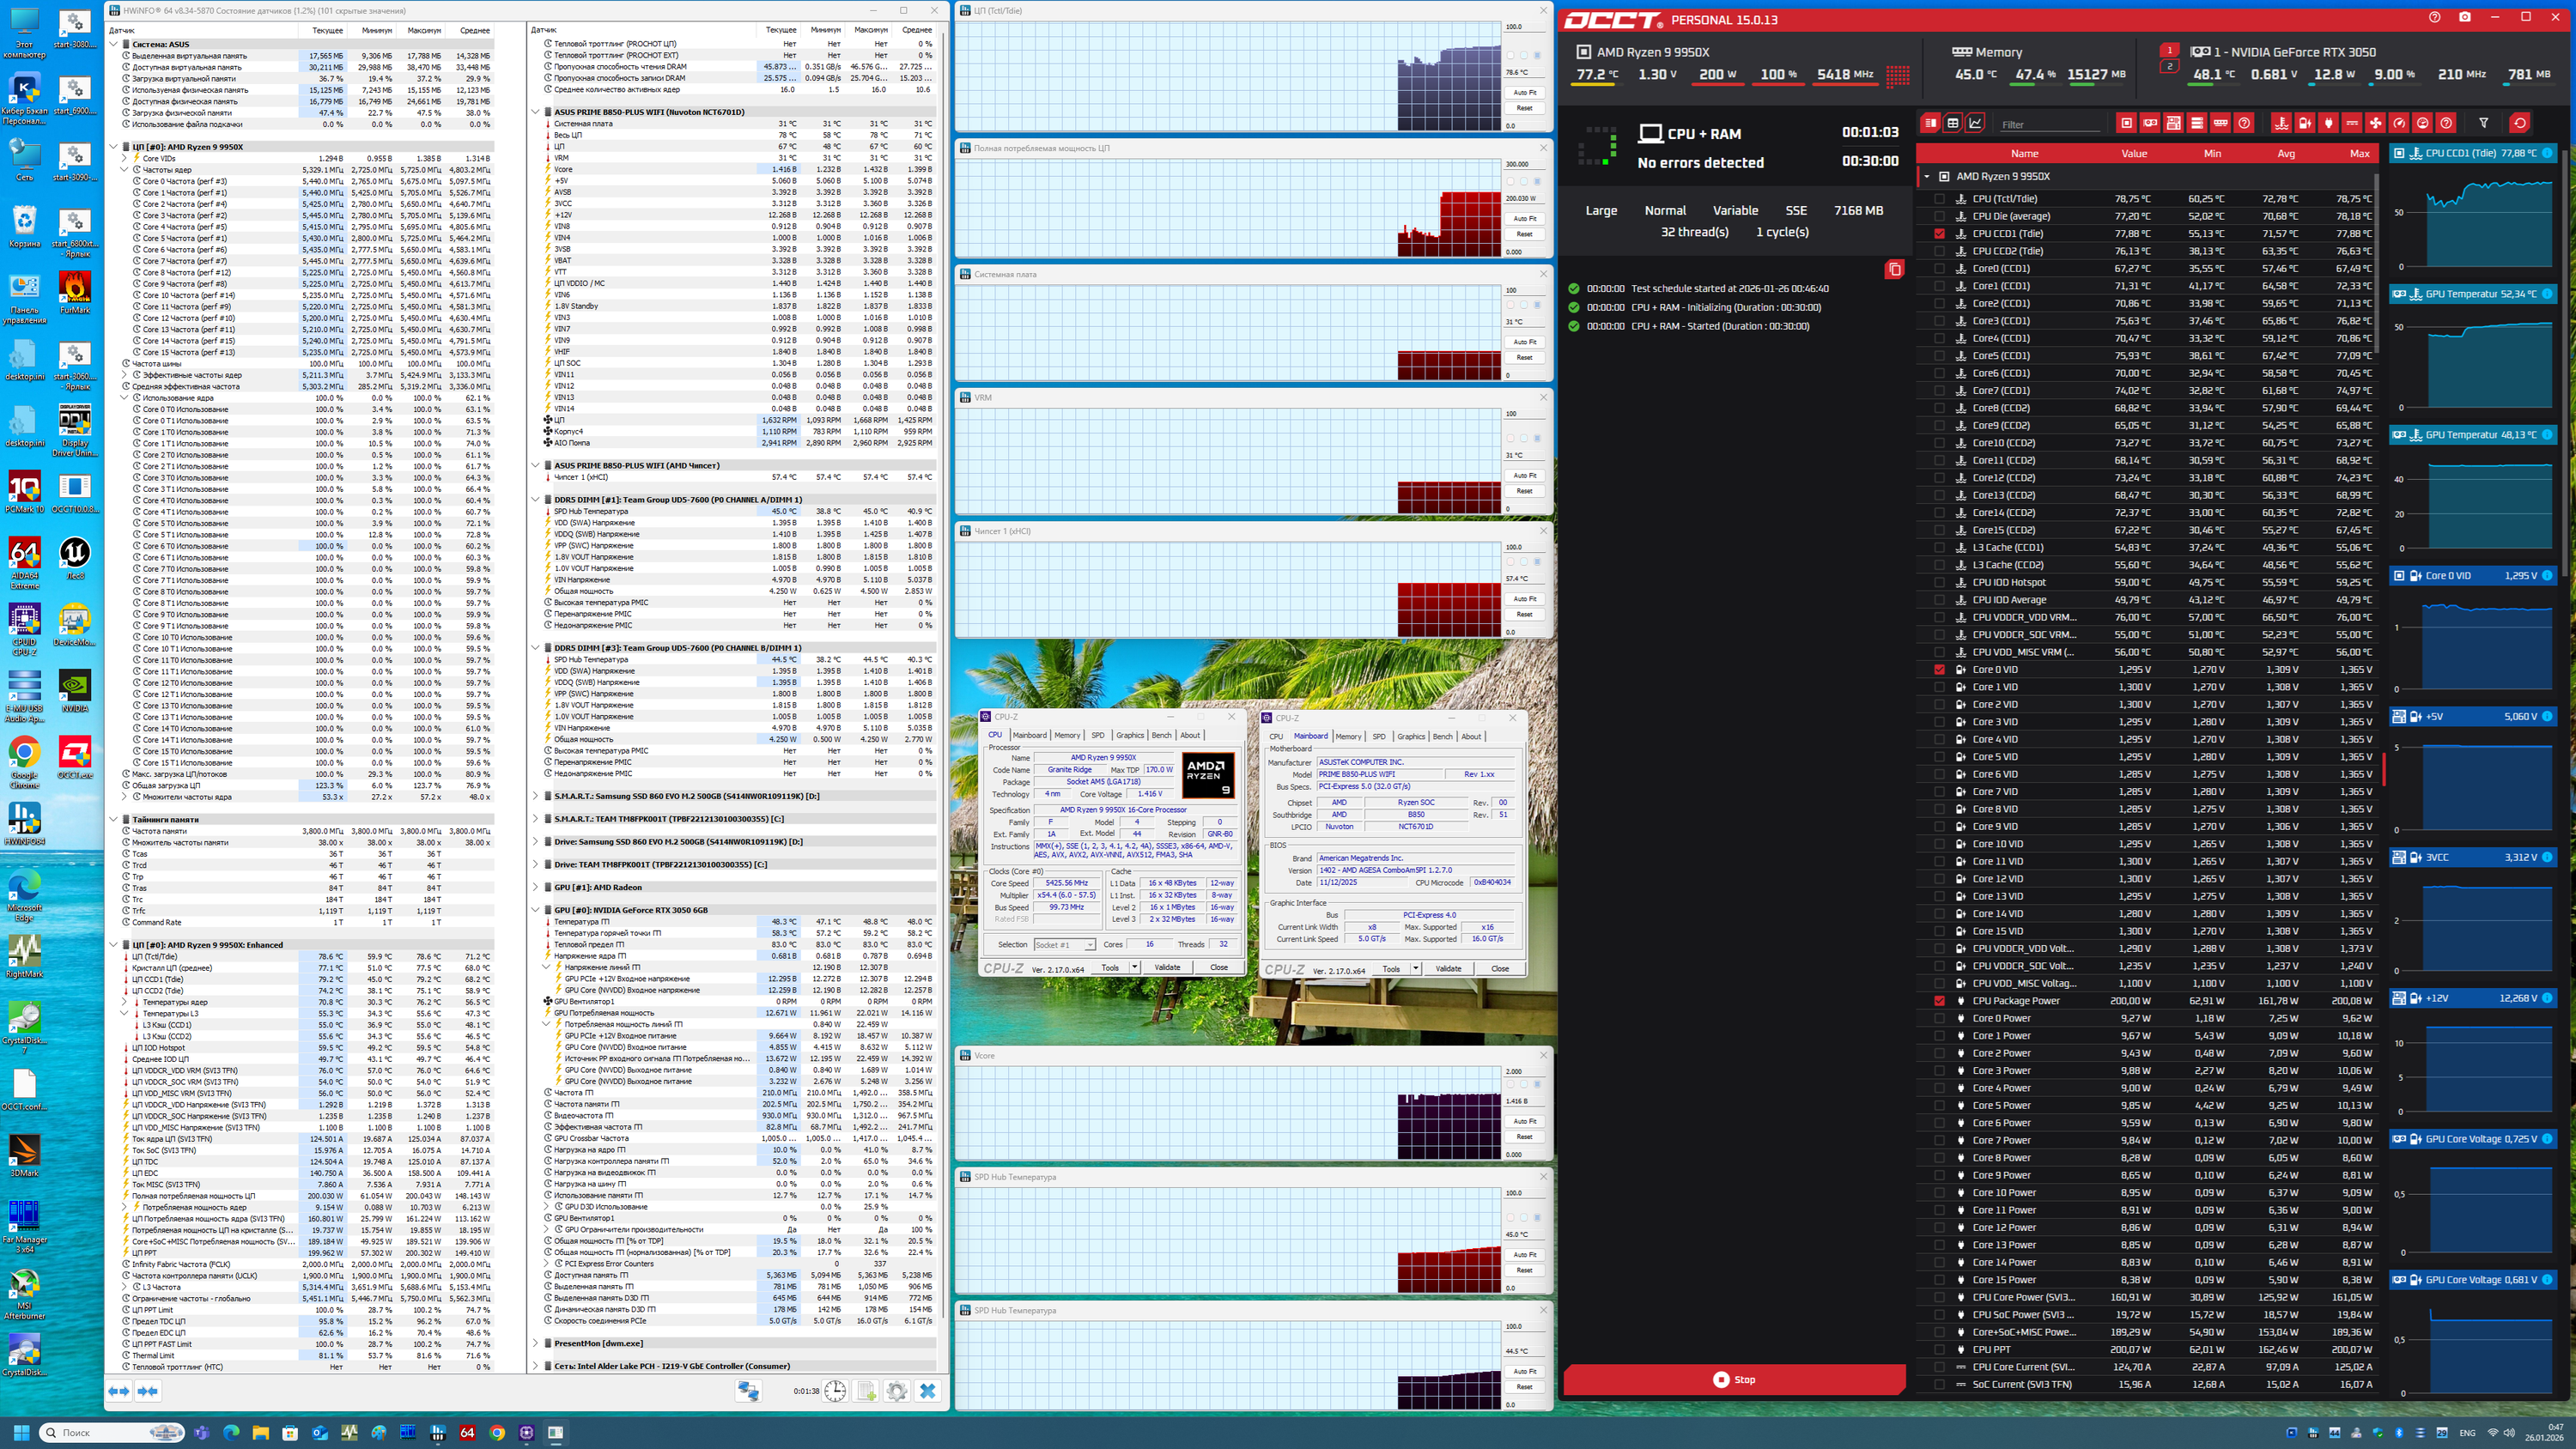The width and height of the screenshot is (2576, 1449).
Task: Collapse AMD Ryzen 9 9950X group in OCCT
Action: coord(1927,176)
